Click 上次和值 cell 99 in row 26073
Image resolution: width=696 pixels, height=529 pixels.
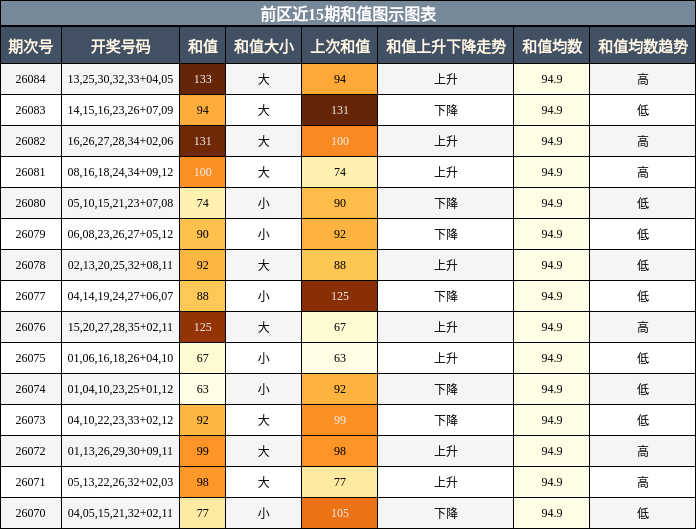pos(340,420)
